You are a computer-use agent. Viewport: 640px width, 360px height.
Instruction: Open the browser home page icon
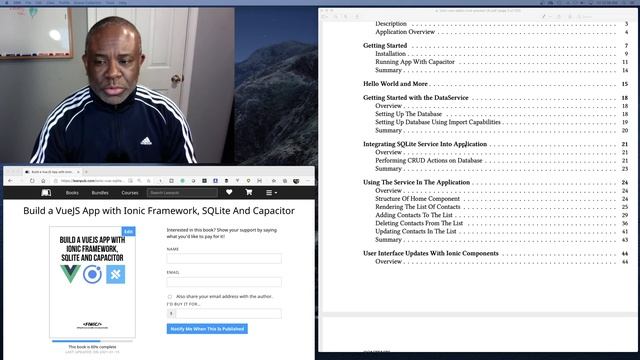pyautogui.click(x=43, y=181)
